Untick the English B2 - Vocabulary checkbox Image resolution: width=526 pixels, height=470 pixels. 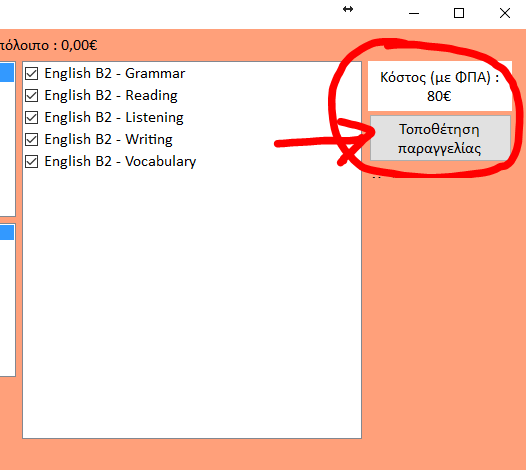click(32, 161)
